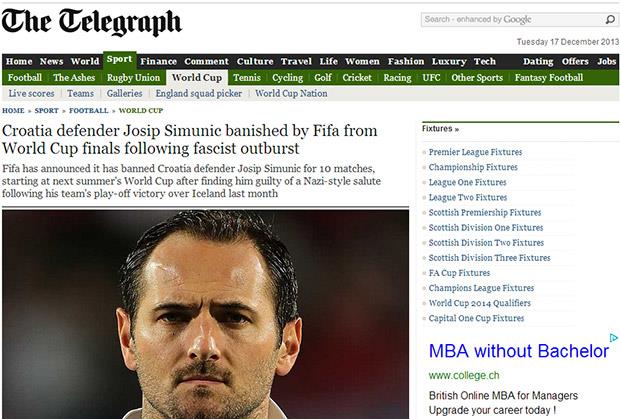Open the Fantasy Football section
The height and width of the screenshot is (419, 620).
pos(549,77)
